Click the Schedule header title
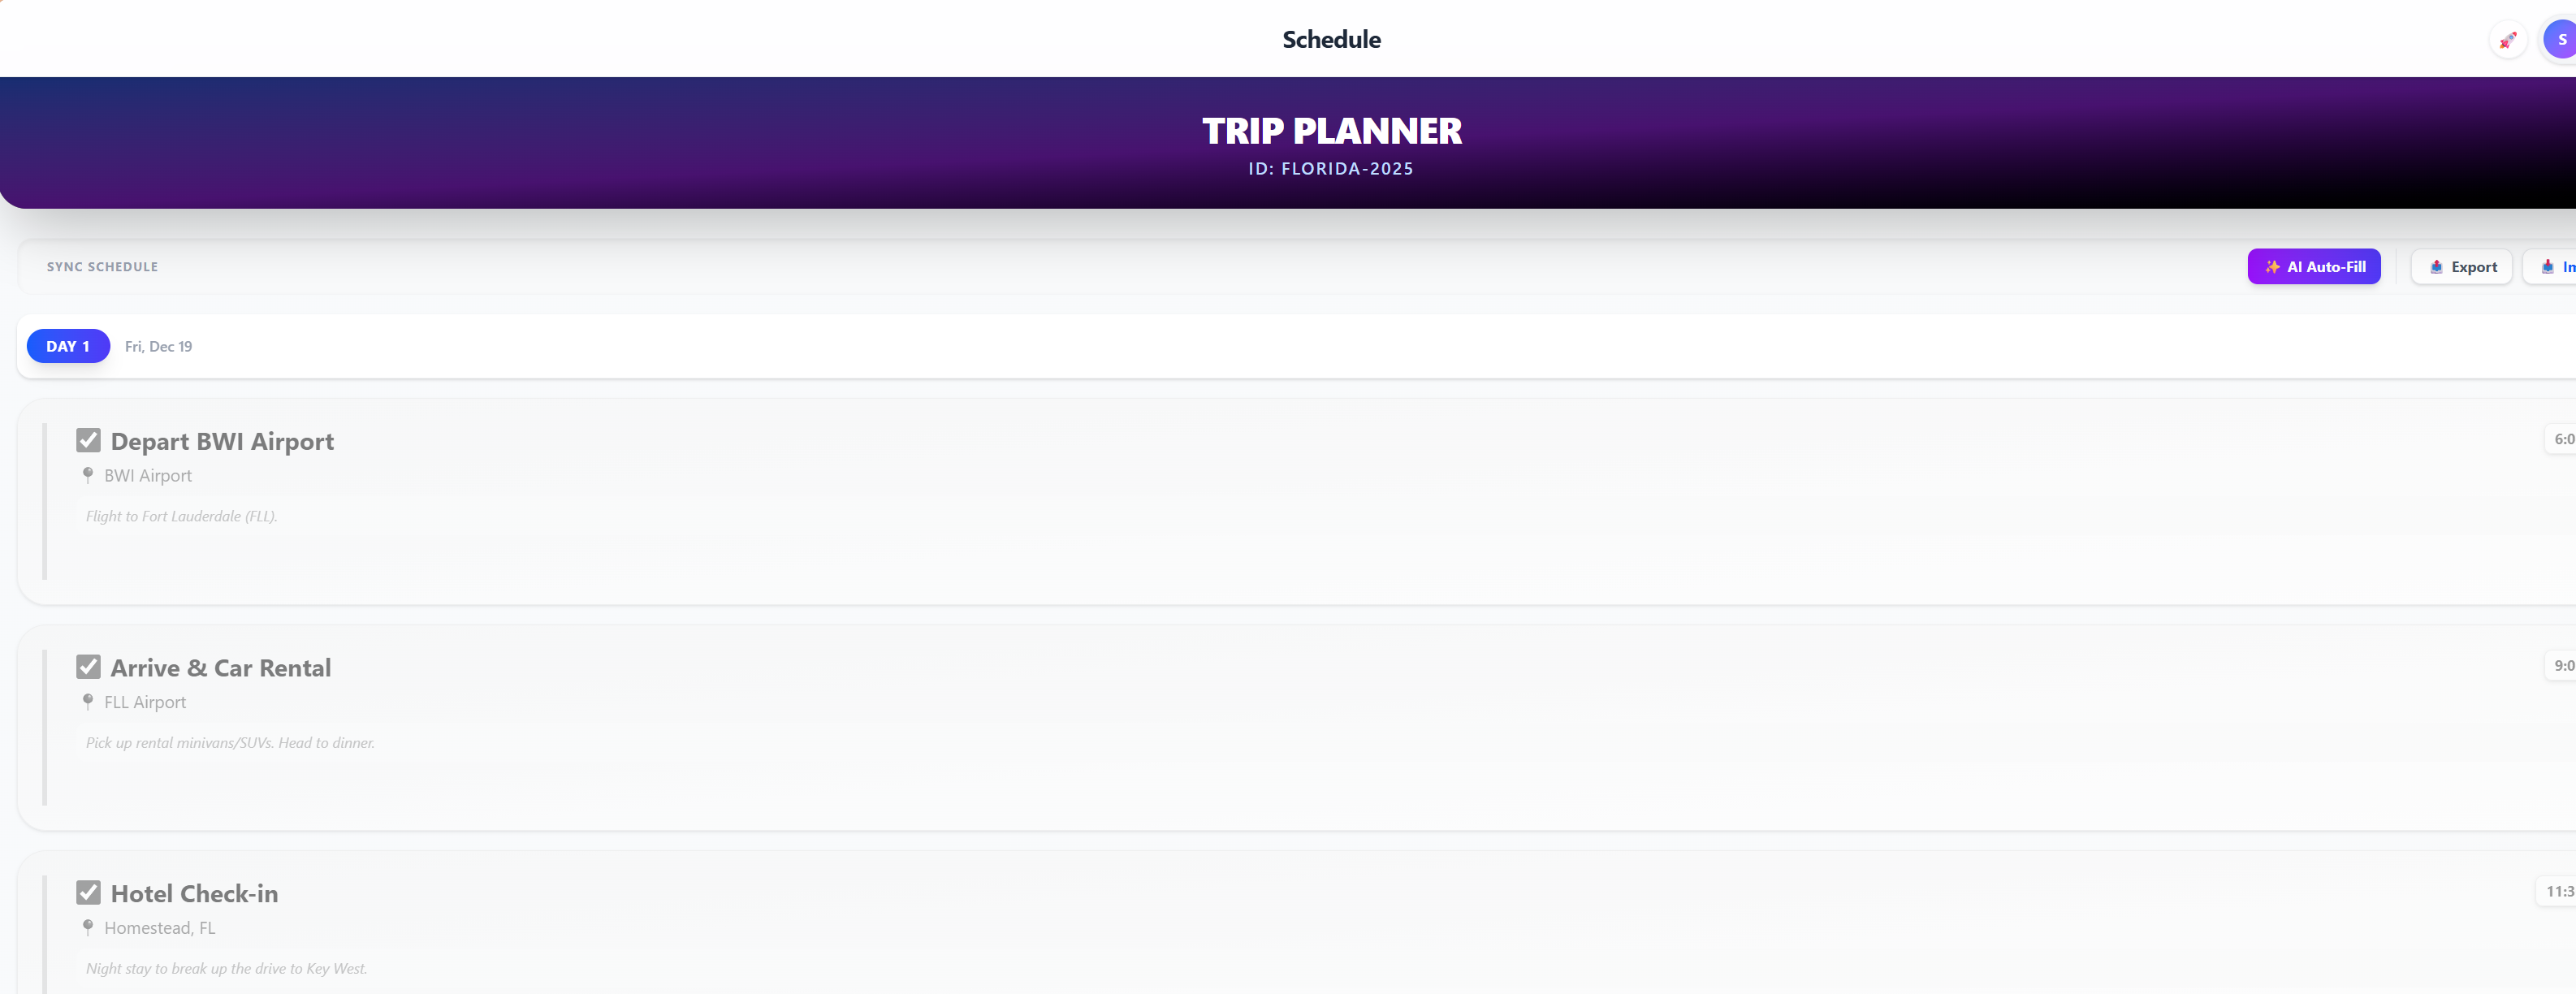Image resolution: width=2576 pixels, height=994 pixels. [x=1330, y=39]
